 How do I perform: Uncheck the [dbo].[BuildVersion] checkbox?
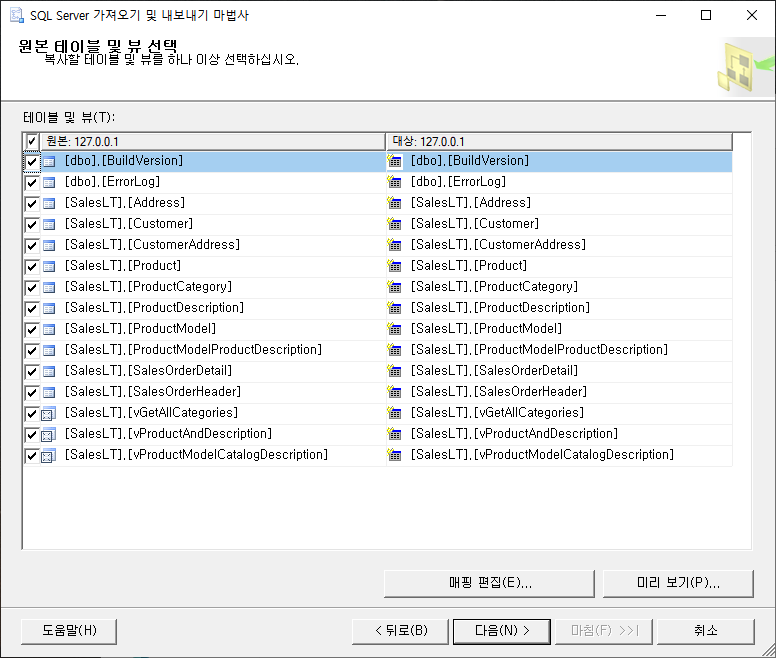(x=32, y=162)
